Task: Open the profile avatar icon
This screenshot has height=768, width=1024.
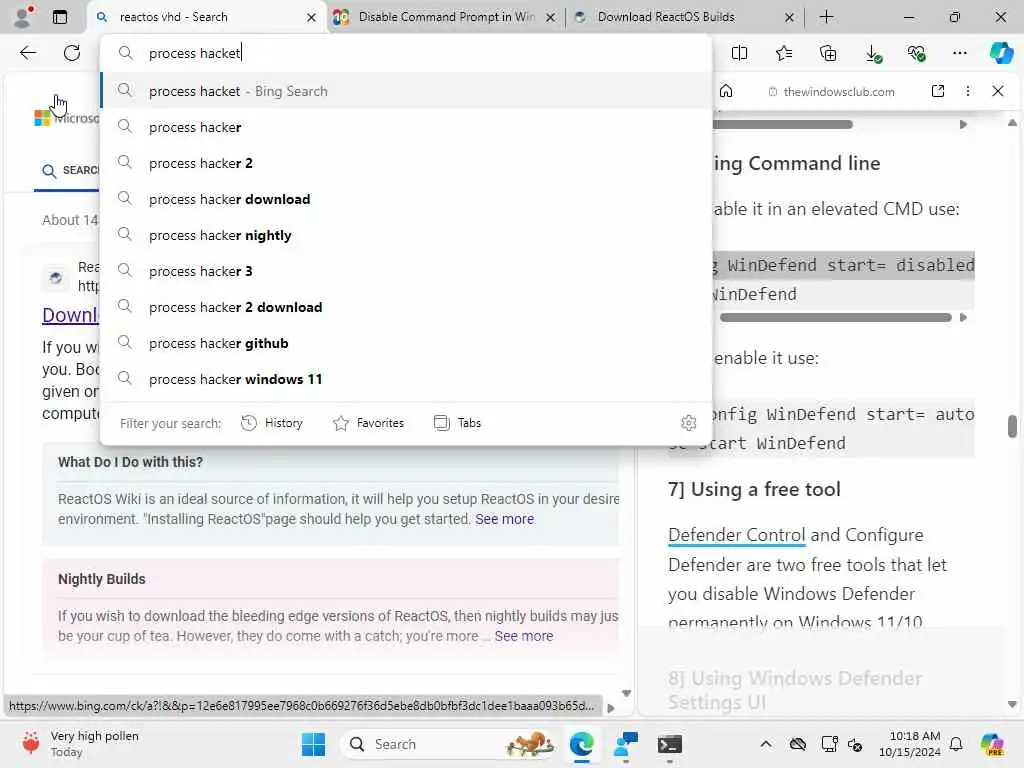Action: [x=23, y=17]
